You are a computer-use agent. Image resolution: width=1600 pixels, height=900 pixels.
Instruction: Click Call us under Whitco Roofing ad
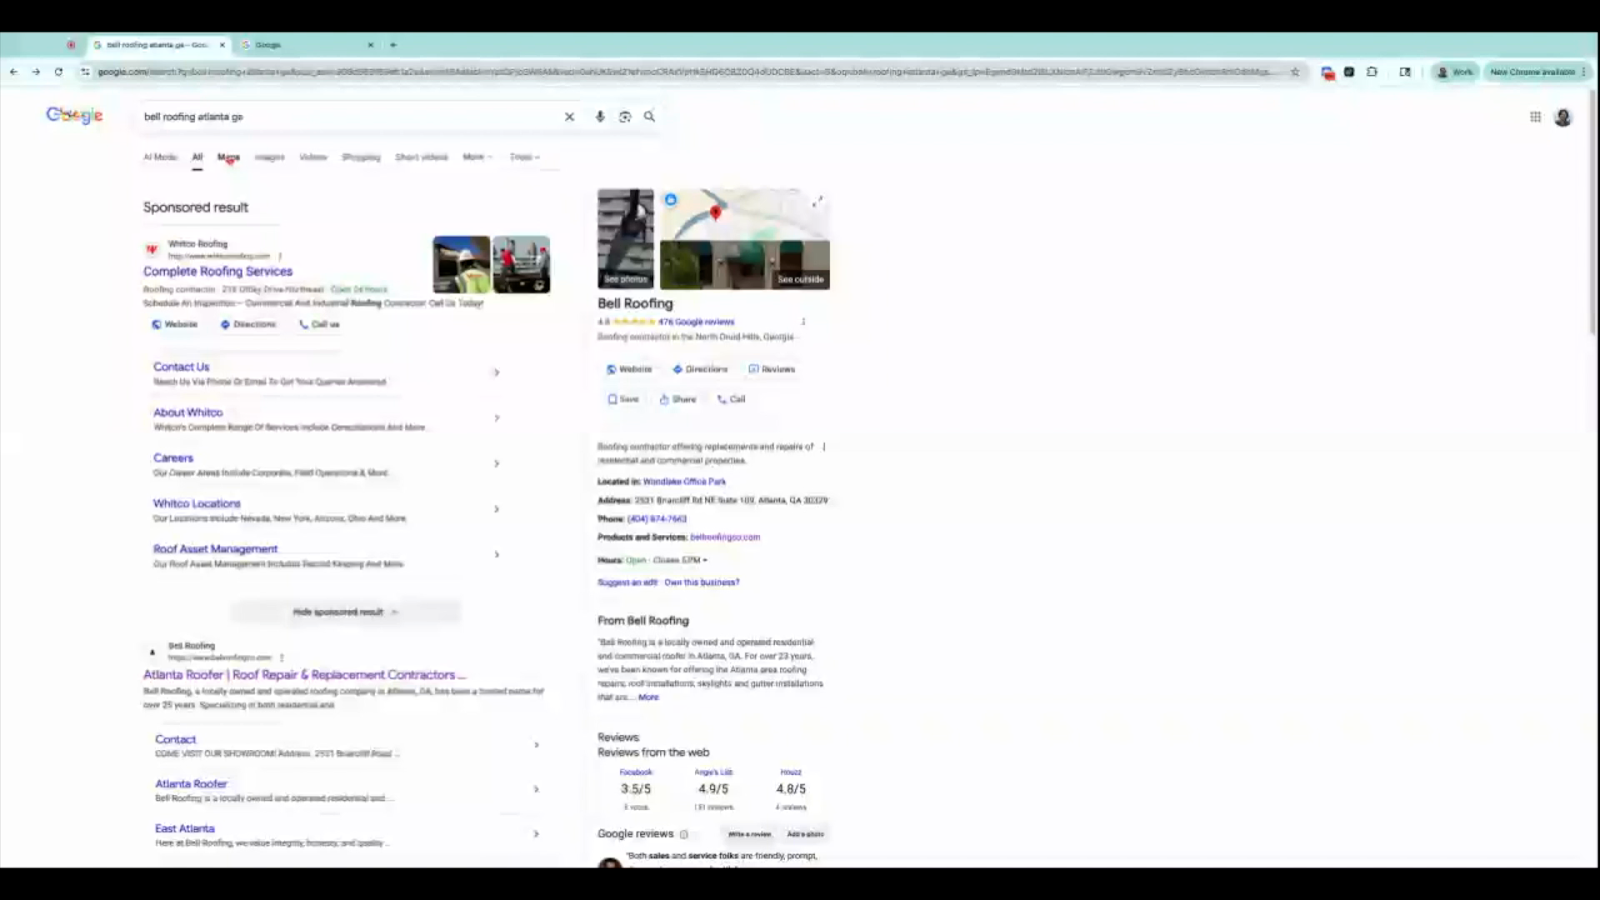pos(319,324)
